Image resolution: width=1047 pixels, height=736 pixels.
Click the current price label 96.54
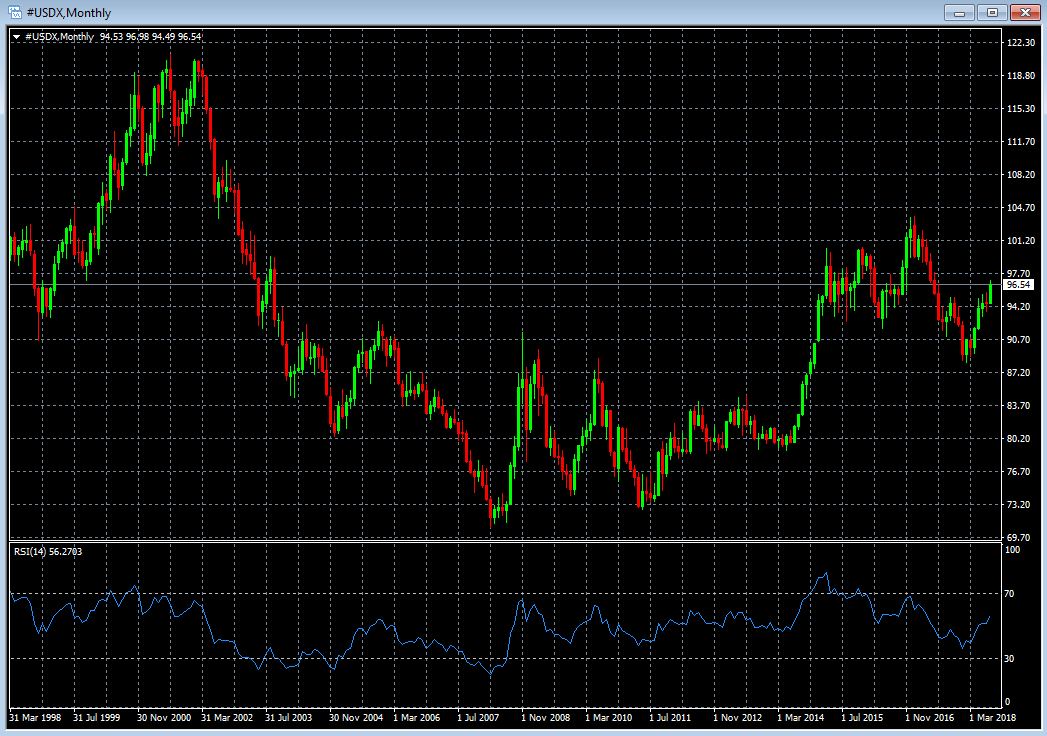coord(1018,285)
